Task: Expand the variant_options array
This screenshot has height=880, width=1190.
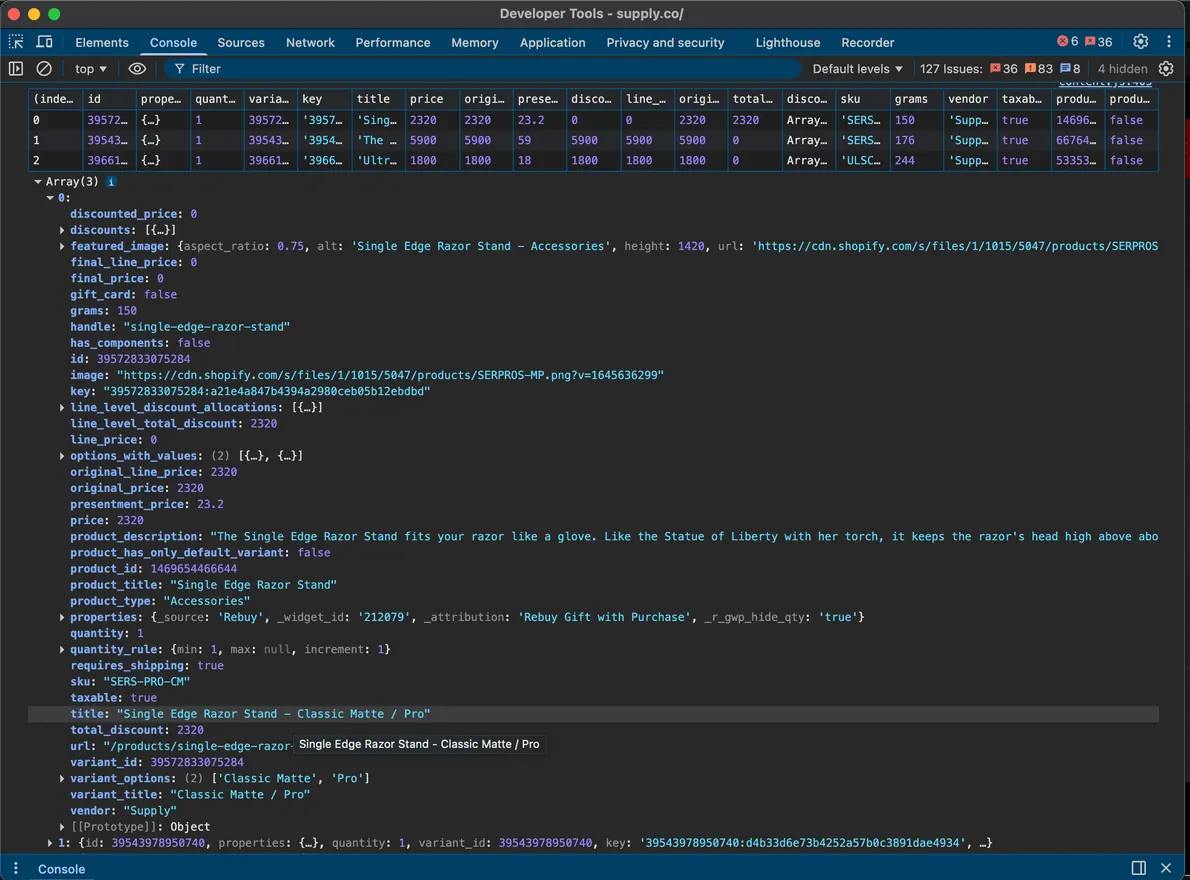Action: point(62,778)
